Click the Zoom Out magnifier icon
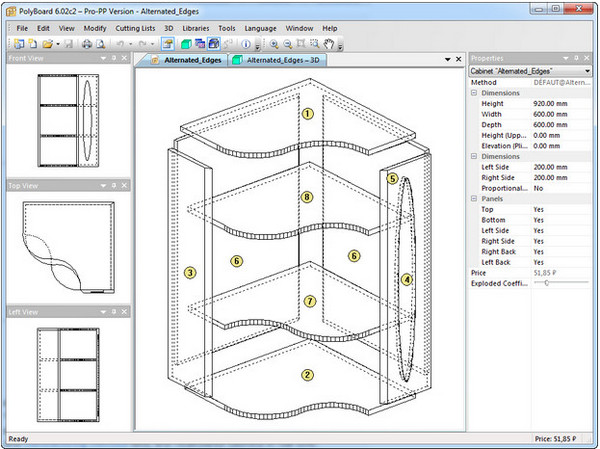The height and width of the screenshot is (449, 600). coord(289,44)
